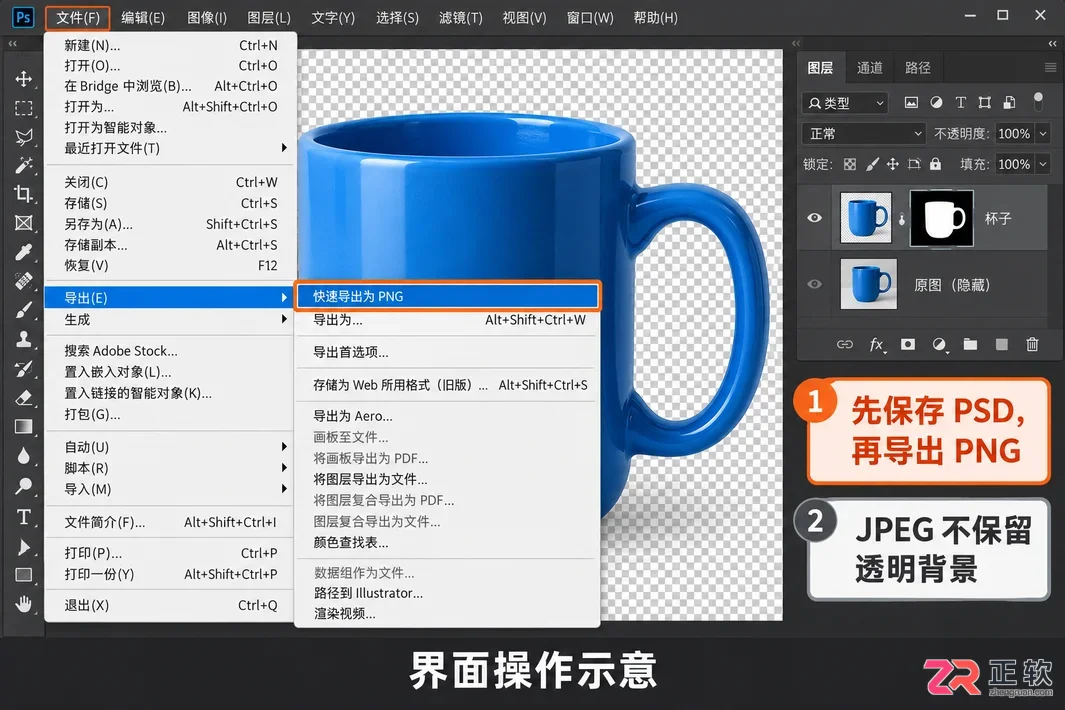Toggle adjustment layer filter

tap(936, 103)
